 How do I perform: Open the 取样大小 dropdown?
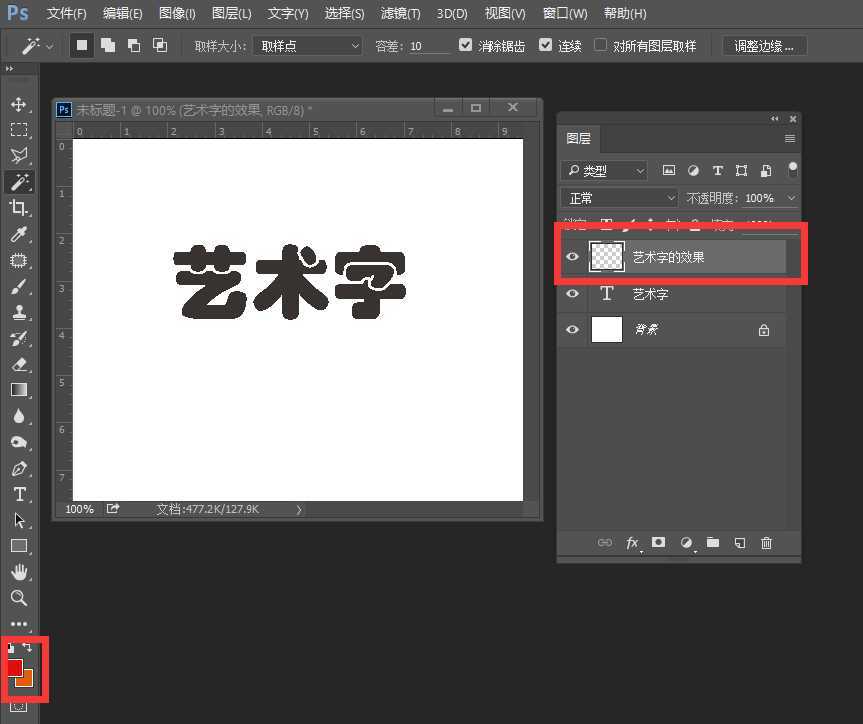pyautogui.click(x=307, y=45)
